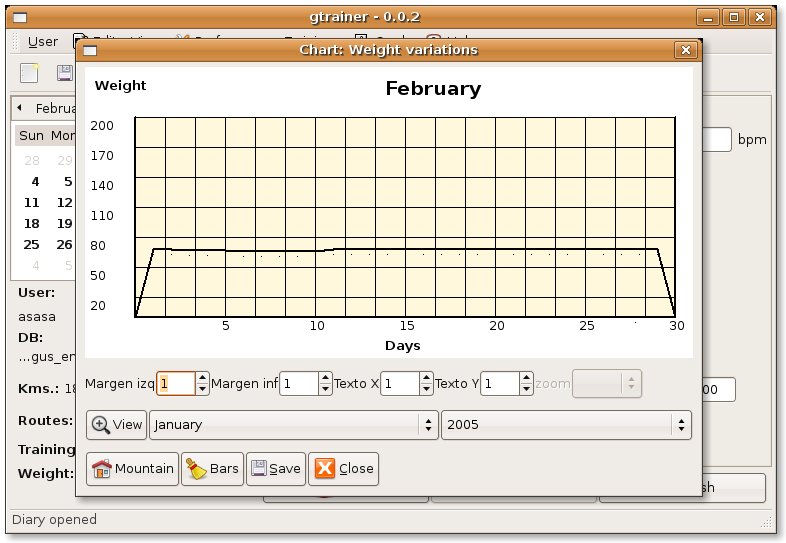786x543 pixels.
Task: Click the Margen inf input field
Action: pos(299,384)
